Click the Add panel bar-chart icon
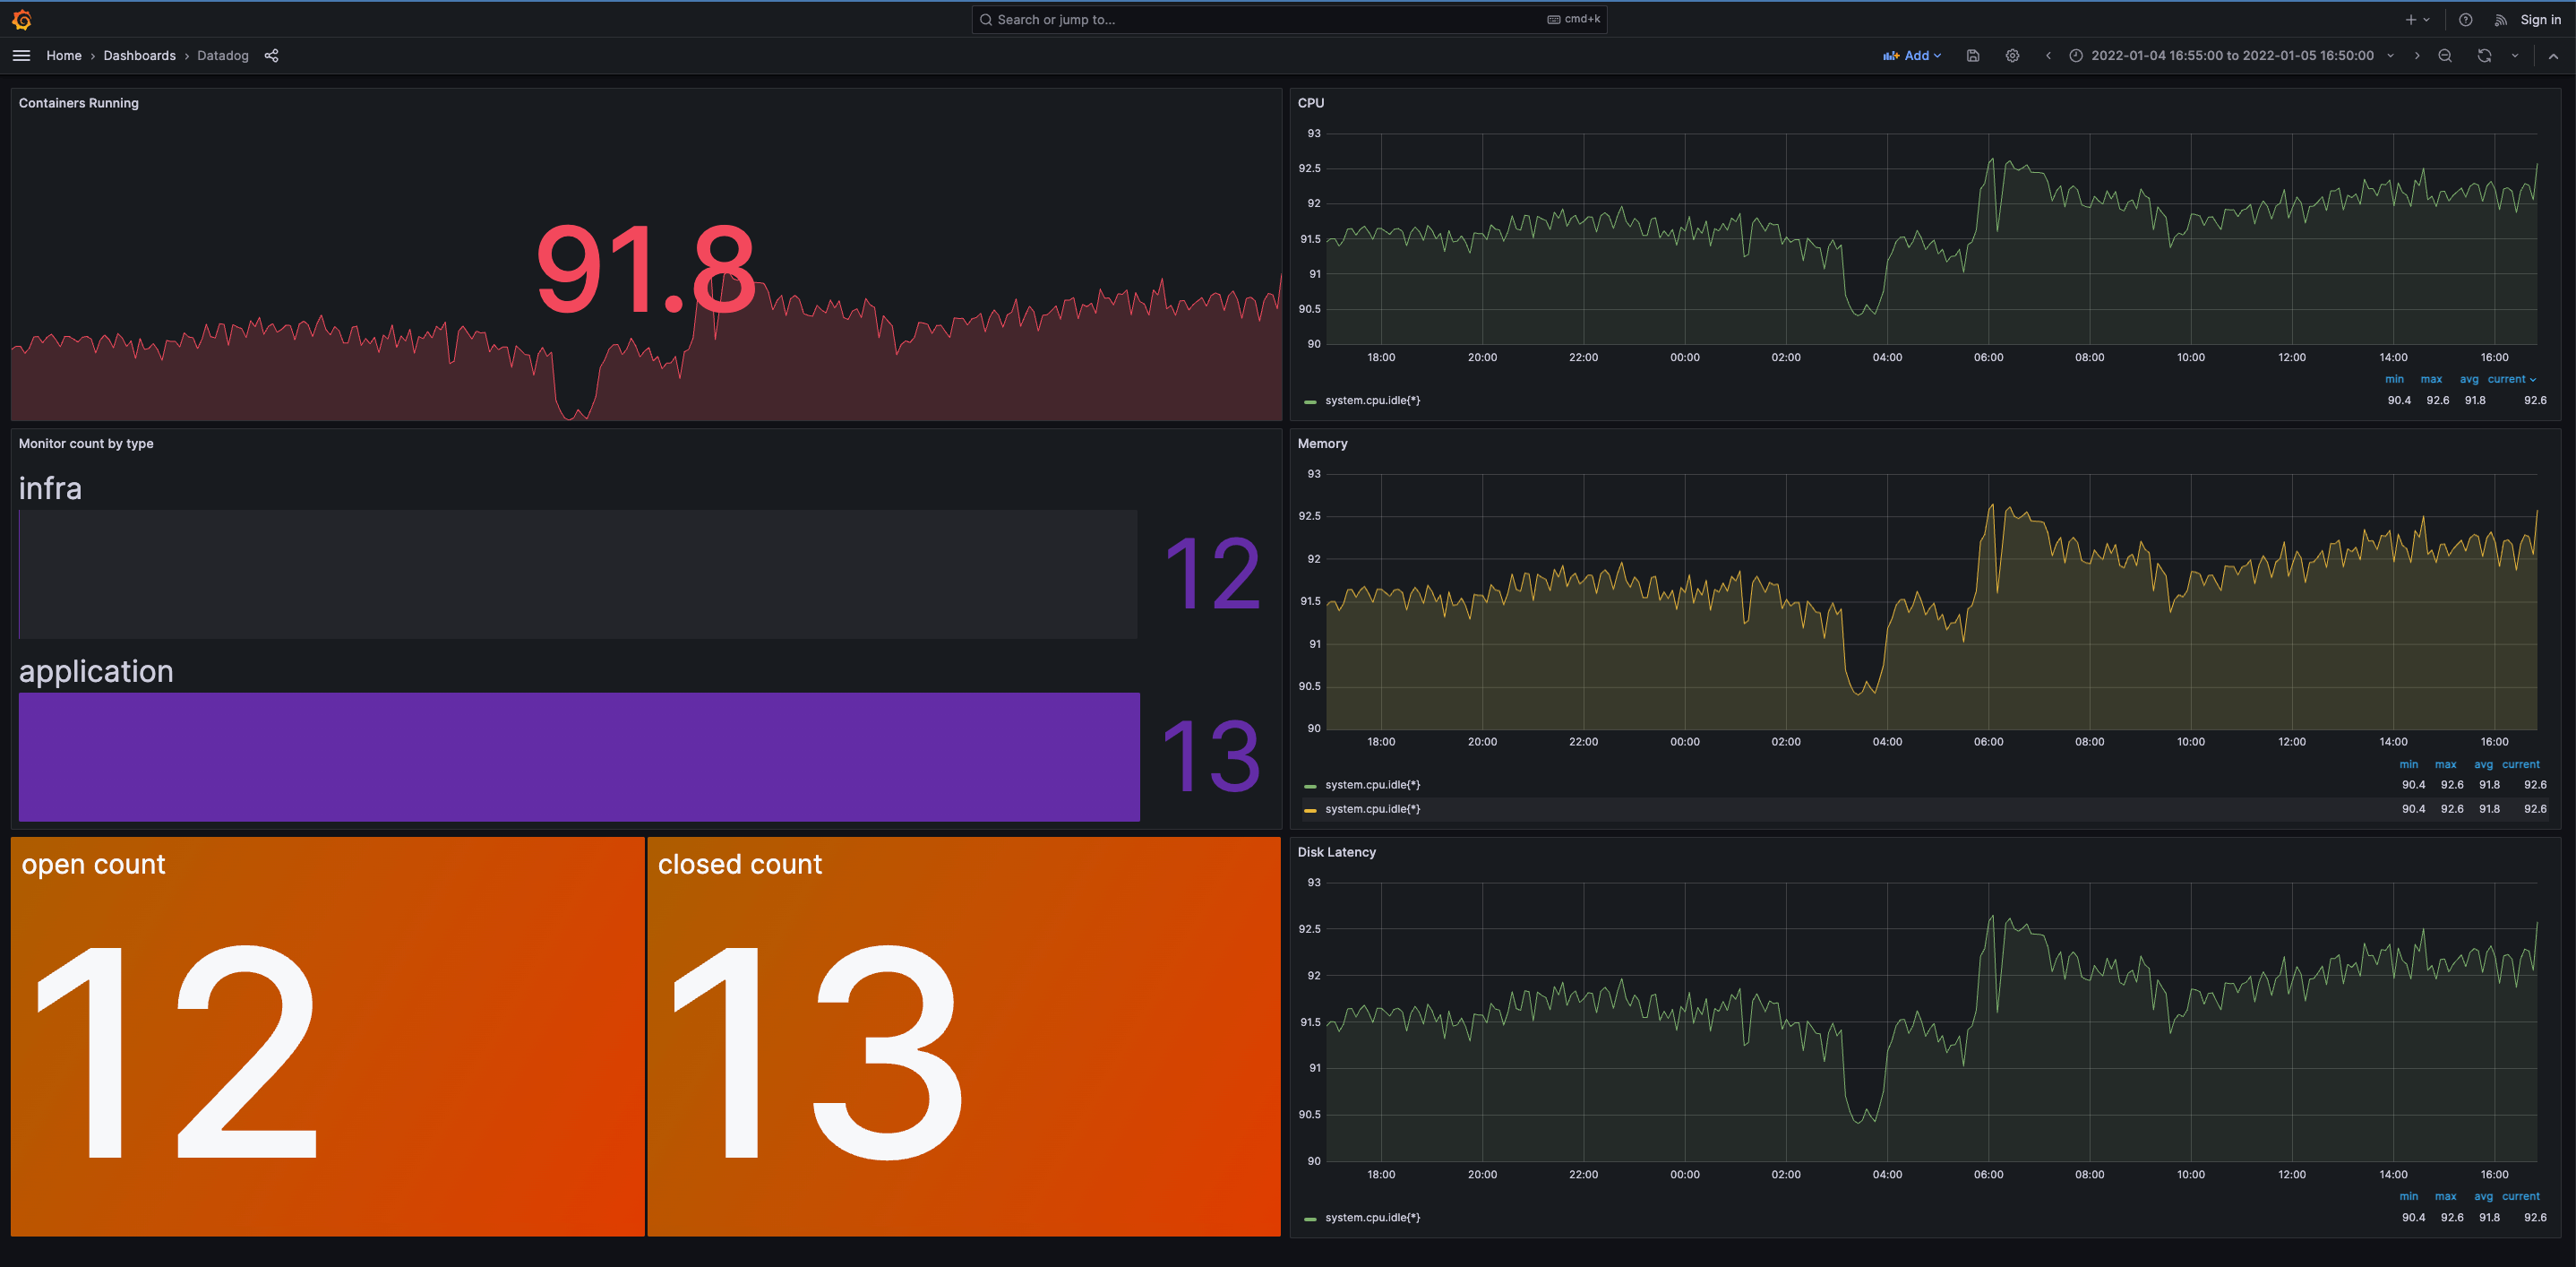This screenshot has height=1267, width=2576. pyautogui.click(x=1889, y=55)
